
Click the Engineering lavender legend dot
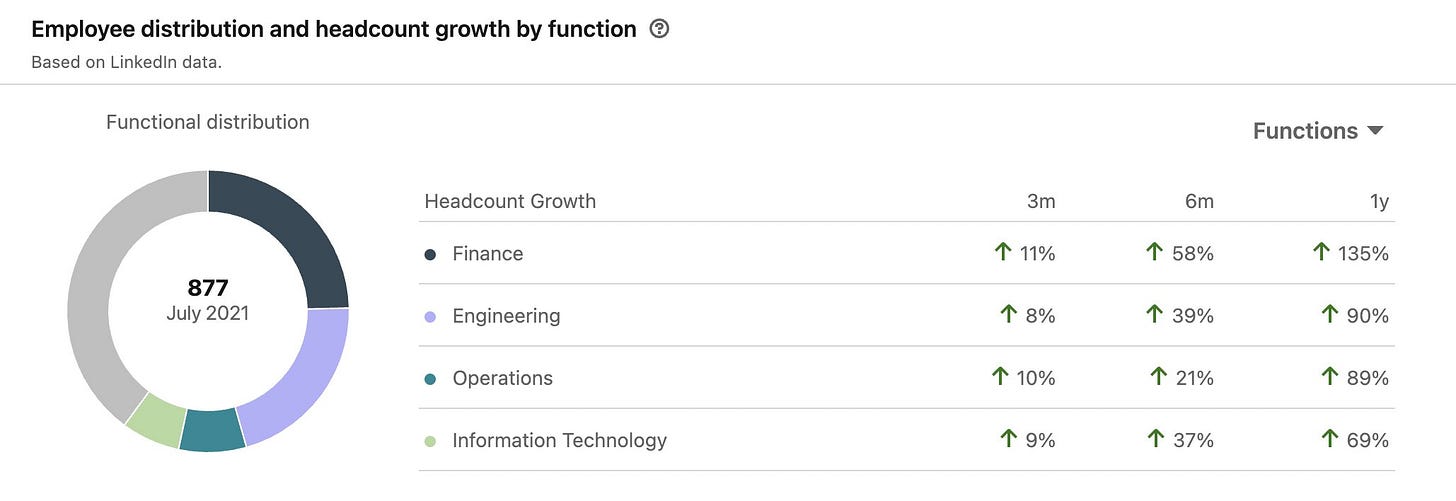coord(430,316)
